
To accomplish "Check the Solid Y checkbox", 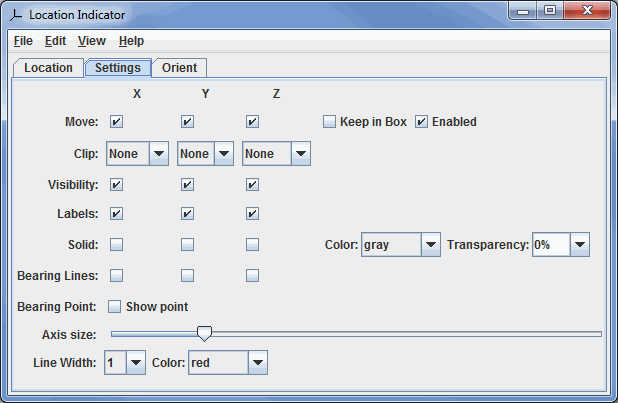I will click(187, 244).
